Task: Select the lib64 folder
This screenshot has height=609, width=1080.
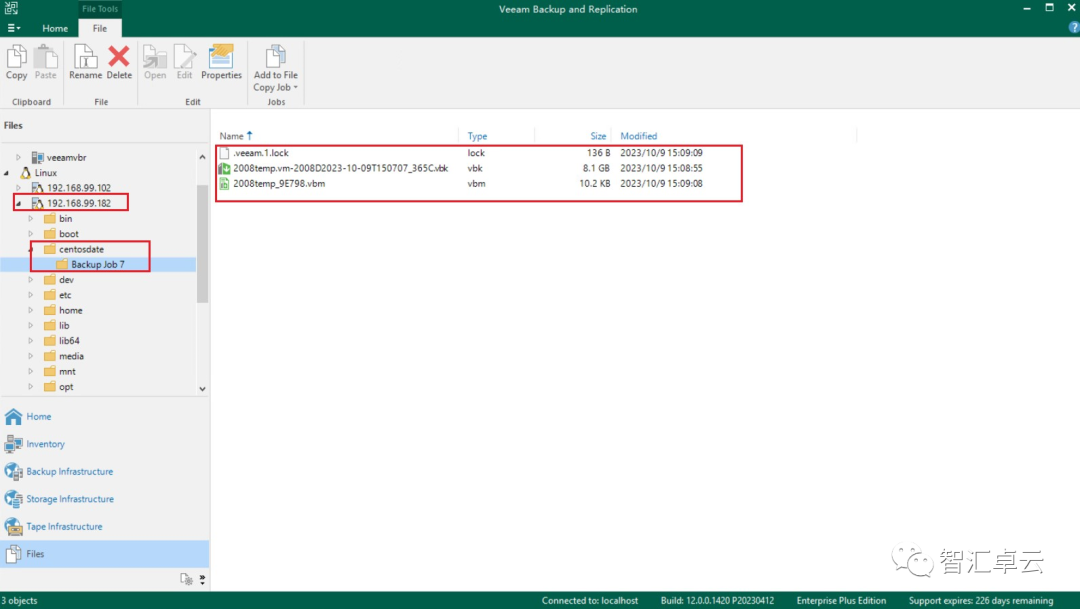Action: (x=69, y=341)
